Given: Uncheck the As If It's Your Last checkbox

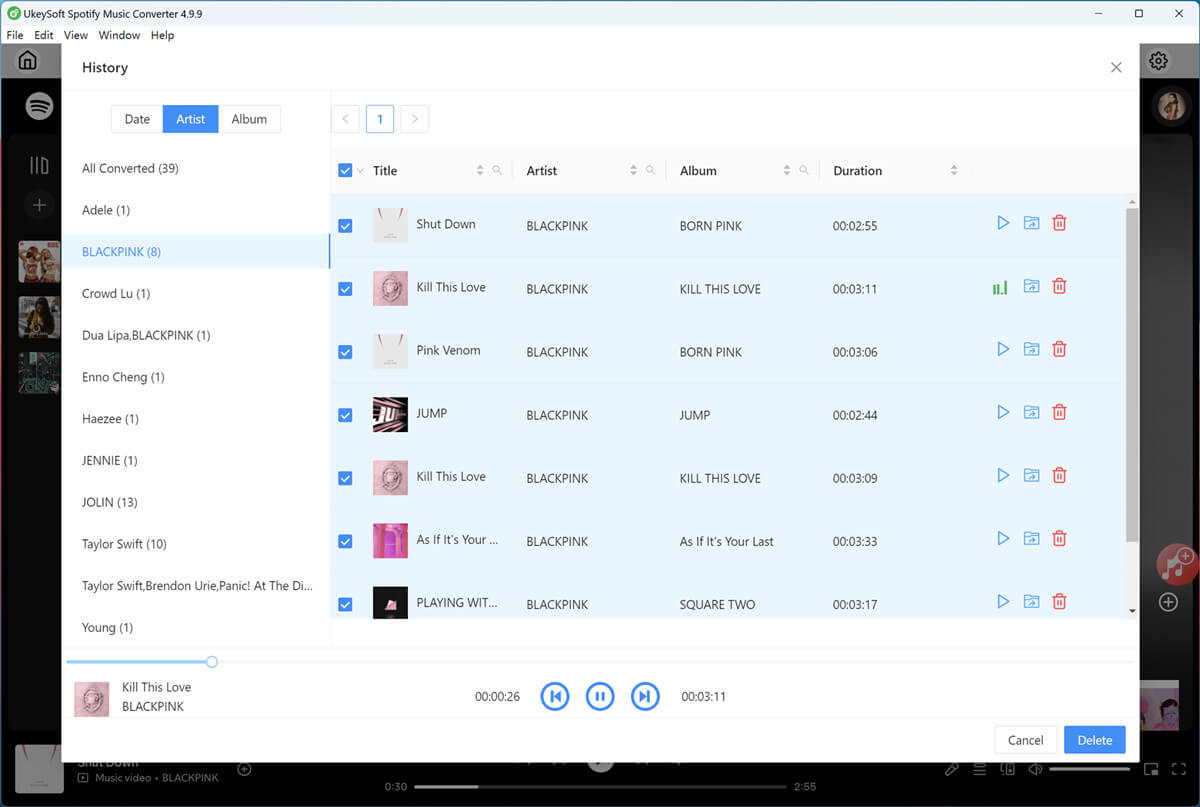Looking at the screenshot, I should point(345,541).
